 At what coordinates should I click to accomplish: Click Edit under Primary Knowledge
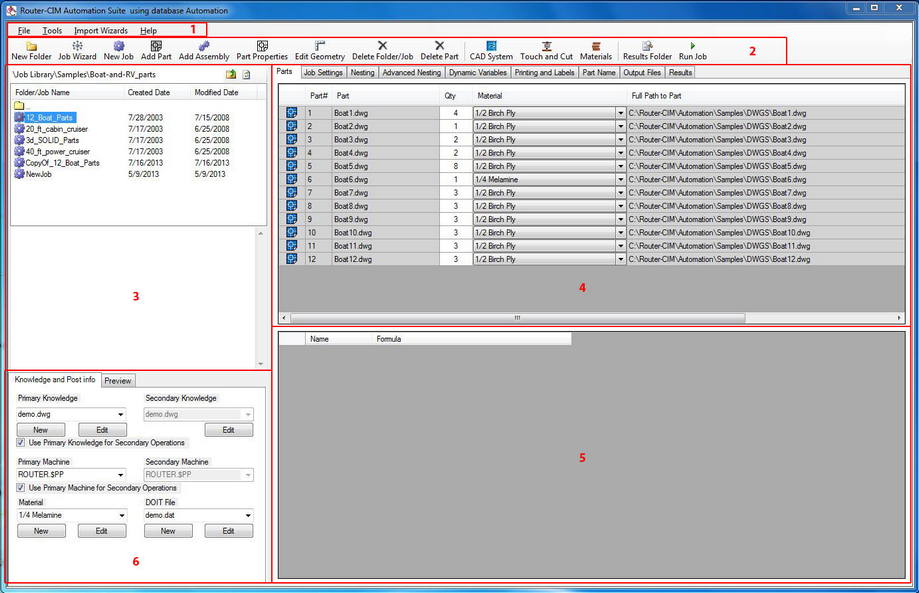coord(102,430)
